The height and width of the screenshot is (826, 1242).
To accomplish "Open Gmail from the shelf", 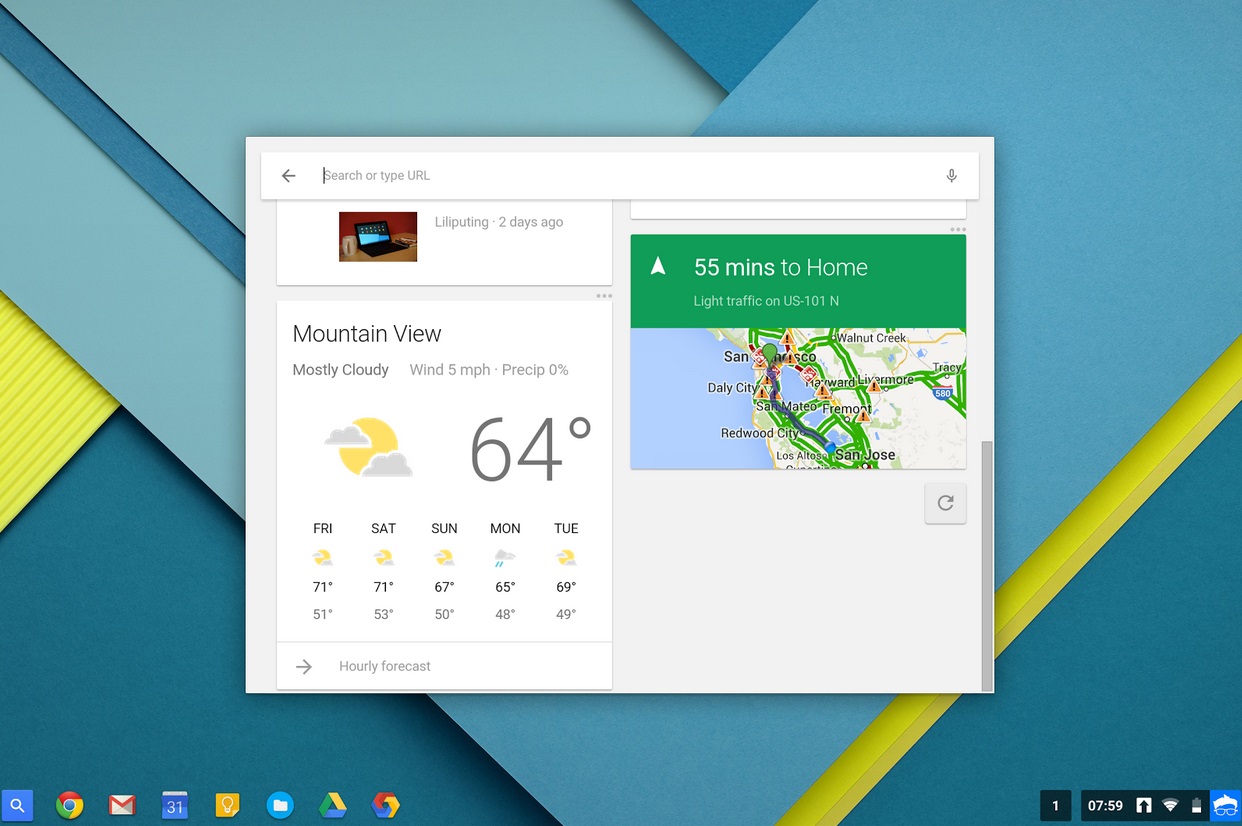I will pyautogui.click(x=122, y=805).
